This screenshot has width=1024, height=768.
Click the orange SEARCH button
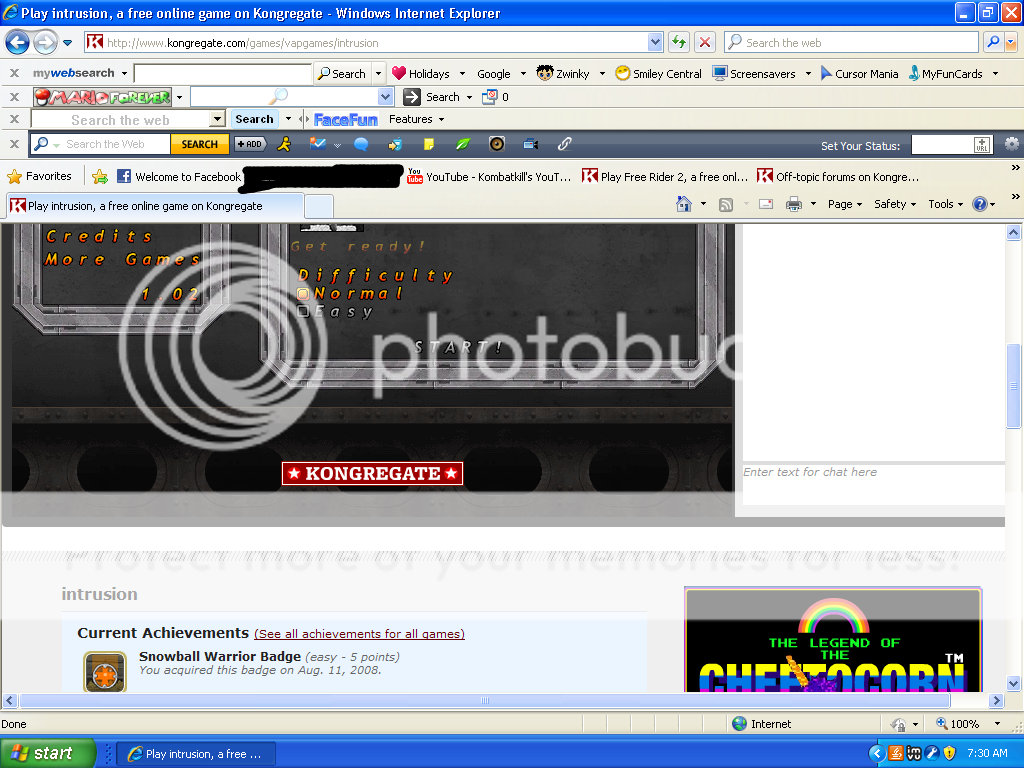click(x=200, y=144)
